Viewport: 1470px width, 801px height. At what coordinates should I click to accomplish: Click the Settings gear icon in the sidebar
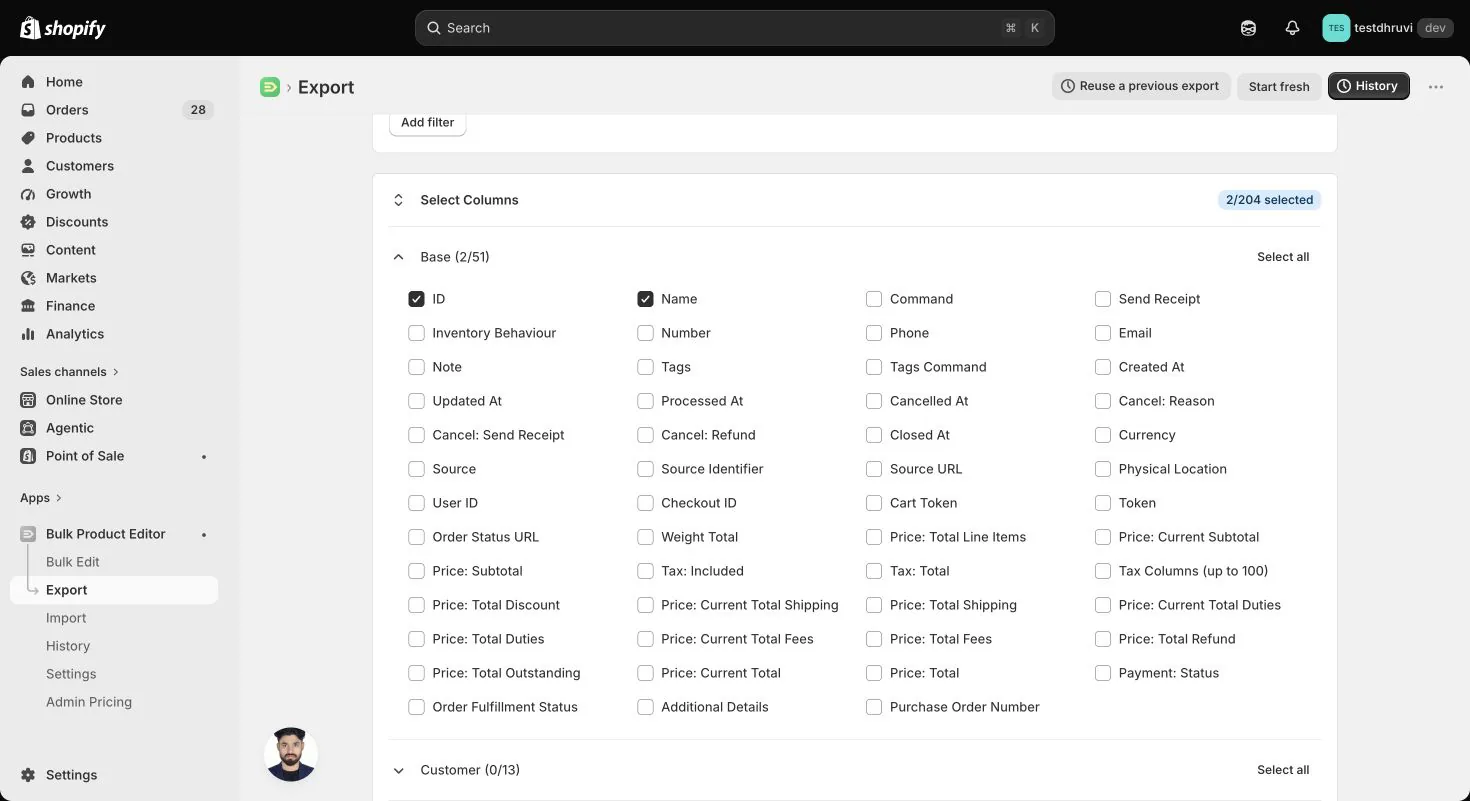pyautogui.click(x=28, y=775)
